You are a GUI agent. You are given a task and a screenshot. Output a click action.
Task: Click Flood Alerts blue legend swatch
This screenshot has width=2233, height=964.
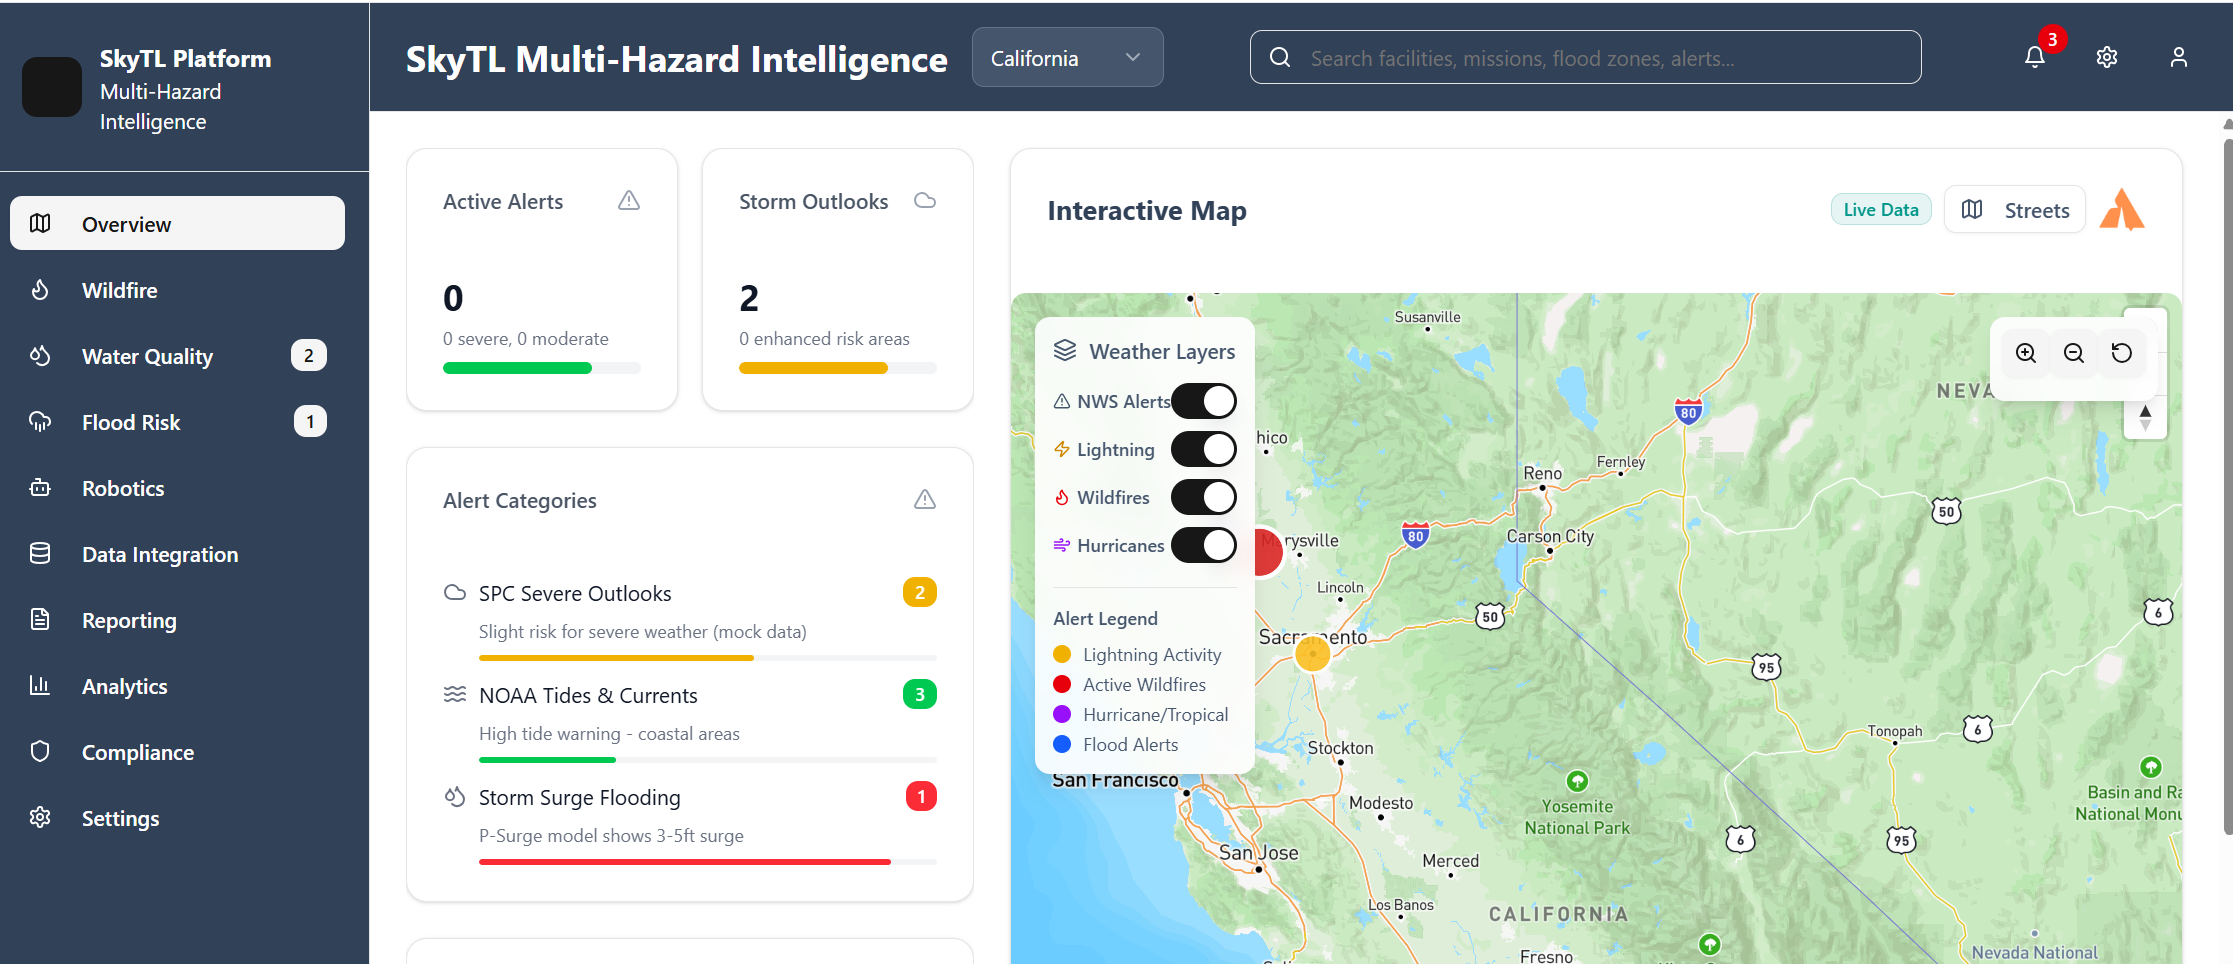1062,744
